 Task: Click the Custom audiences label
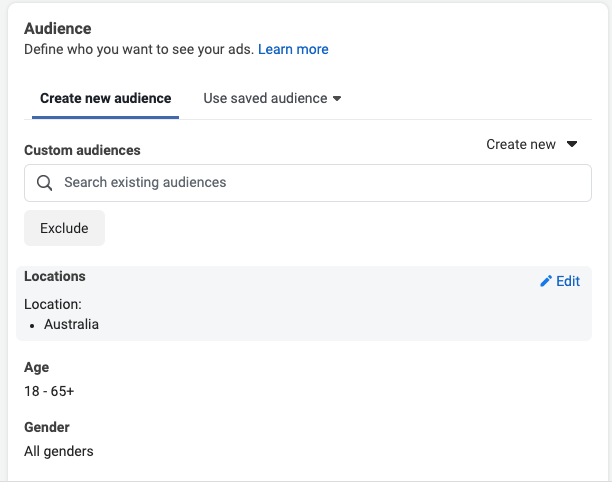click(82, 150)
